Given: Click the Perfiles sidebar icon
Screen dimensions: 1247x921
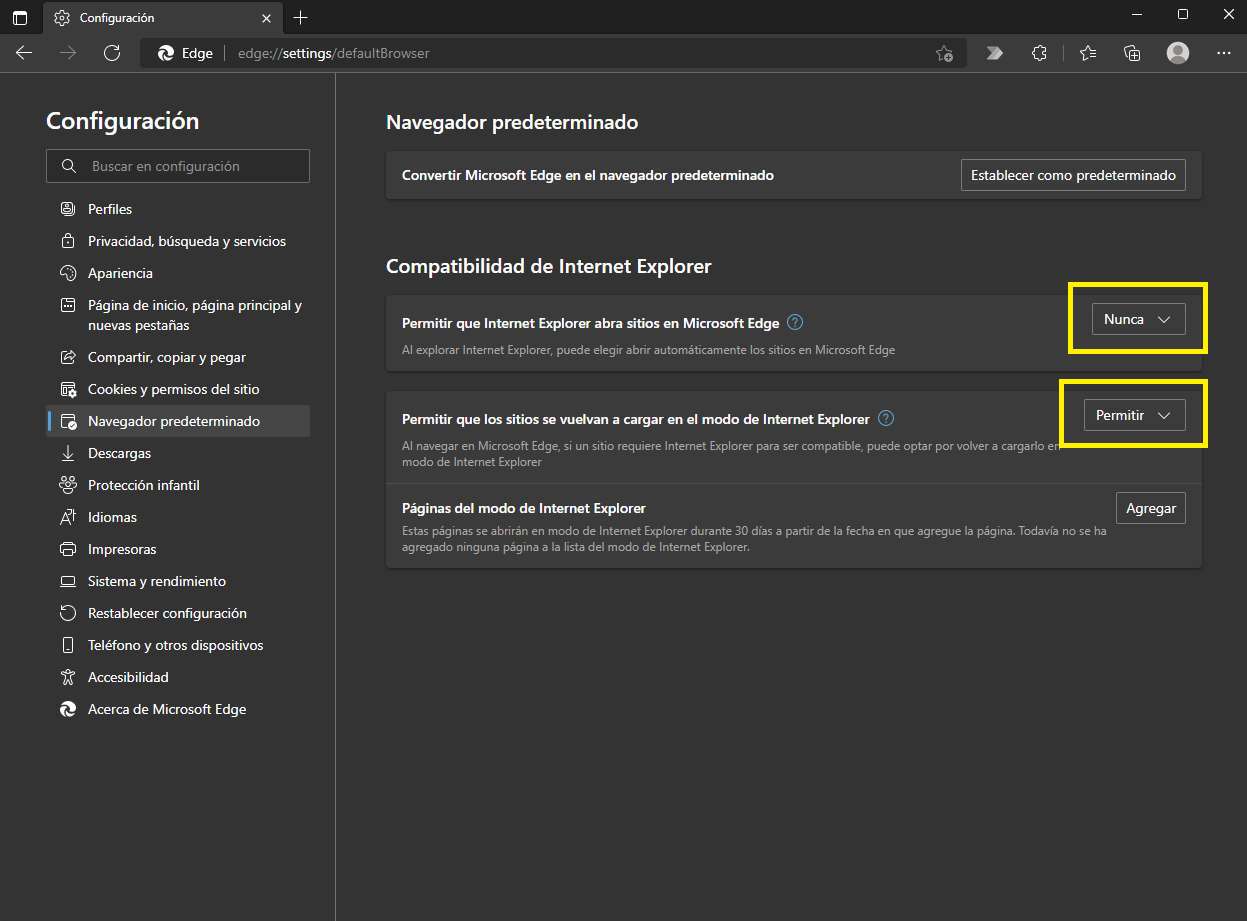Looking at the screenshot, I should [68, 209].
